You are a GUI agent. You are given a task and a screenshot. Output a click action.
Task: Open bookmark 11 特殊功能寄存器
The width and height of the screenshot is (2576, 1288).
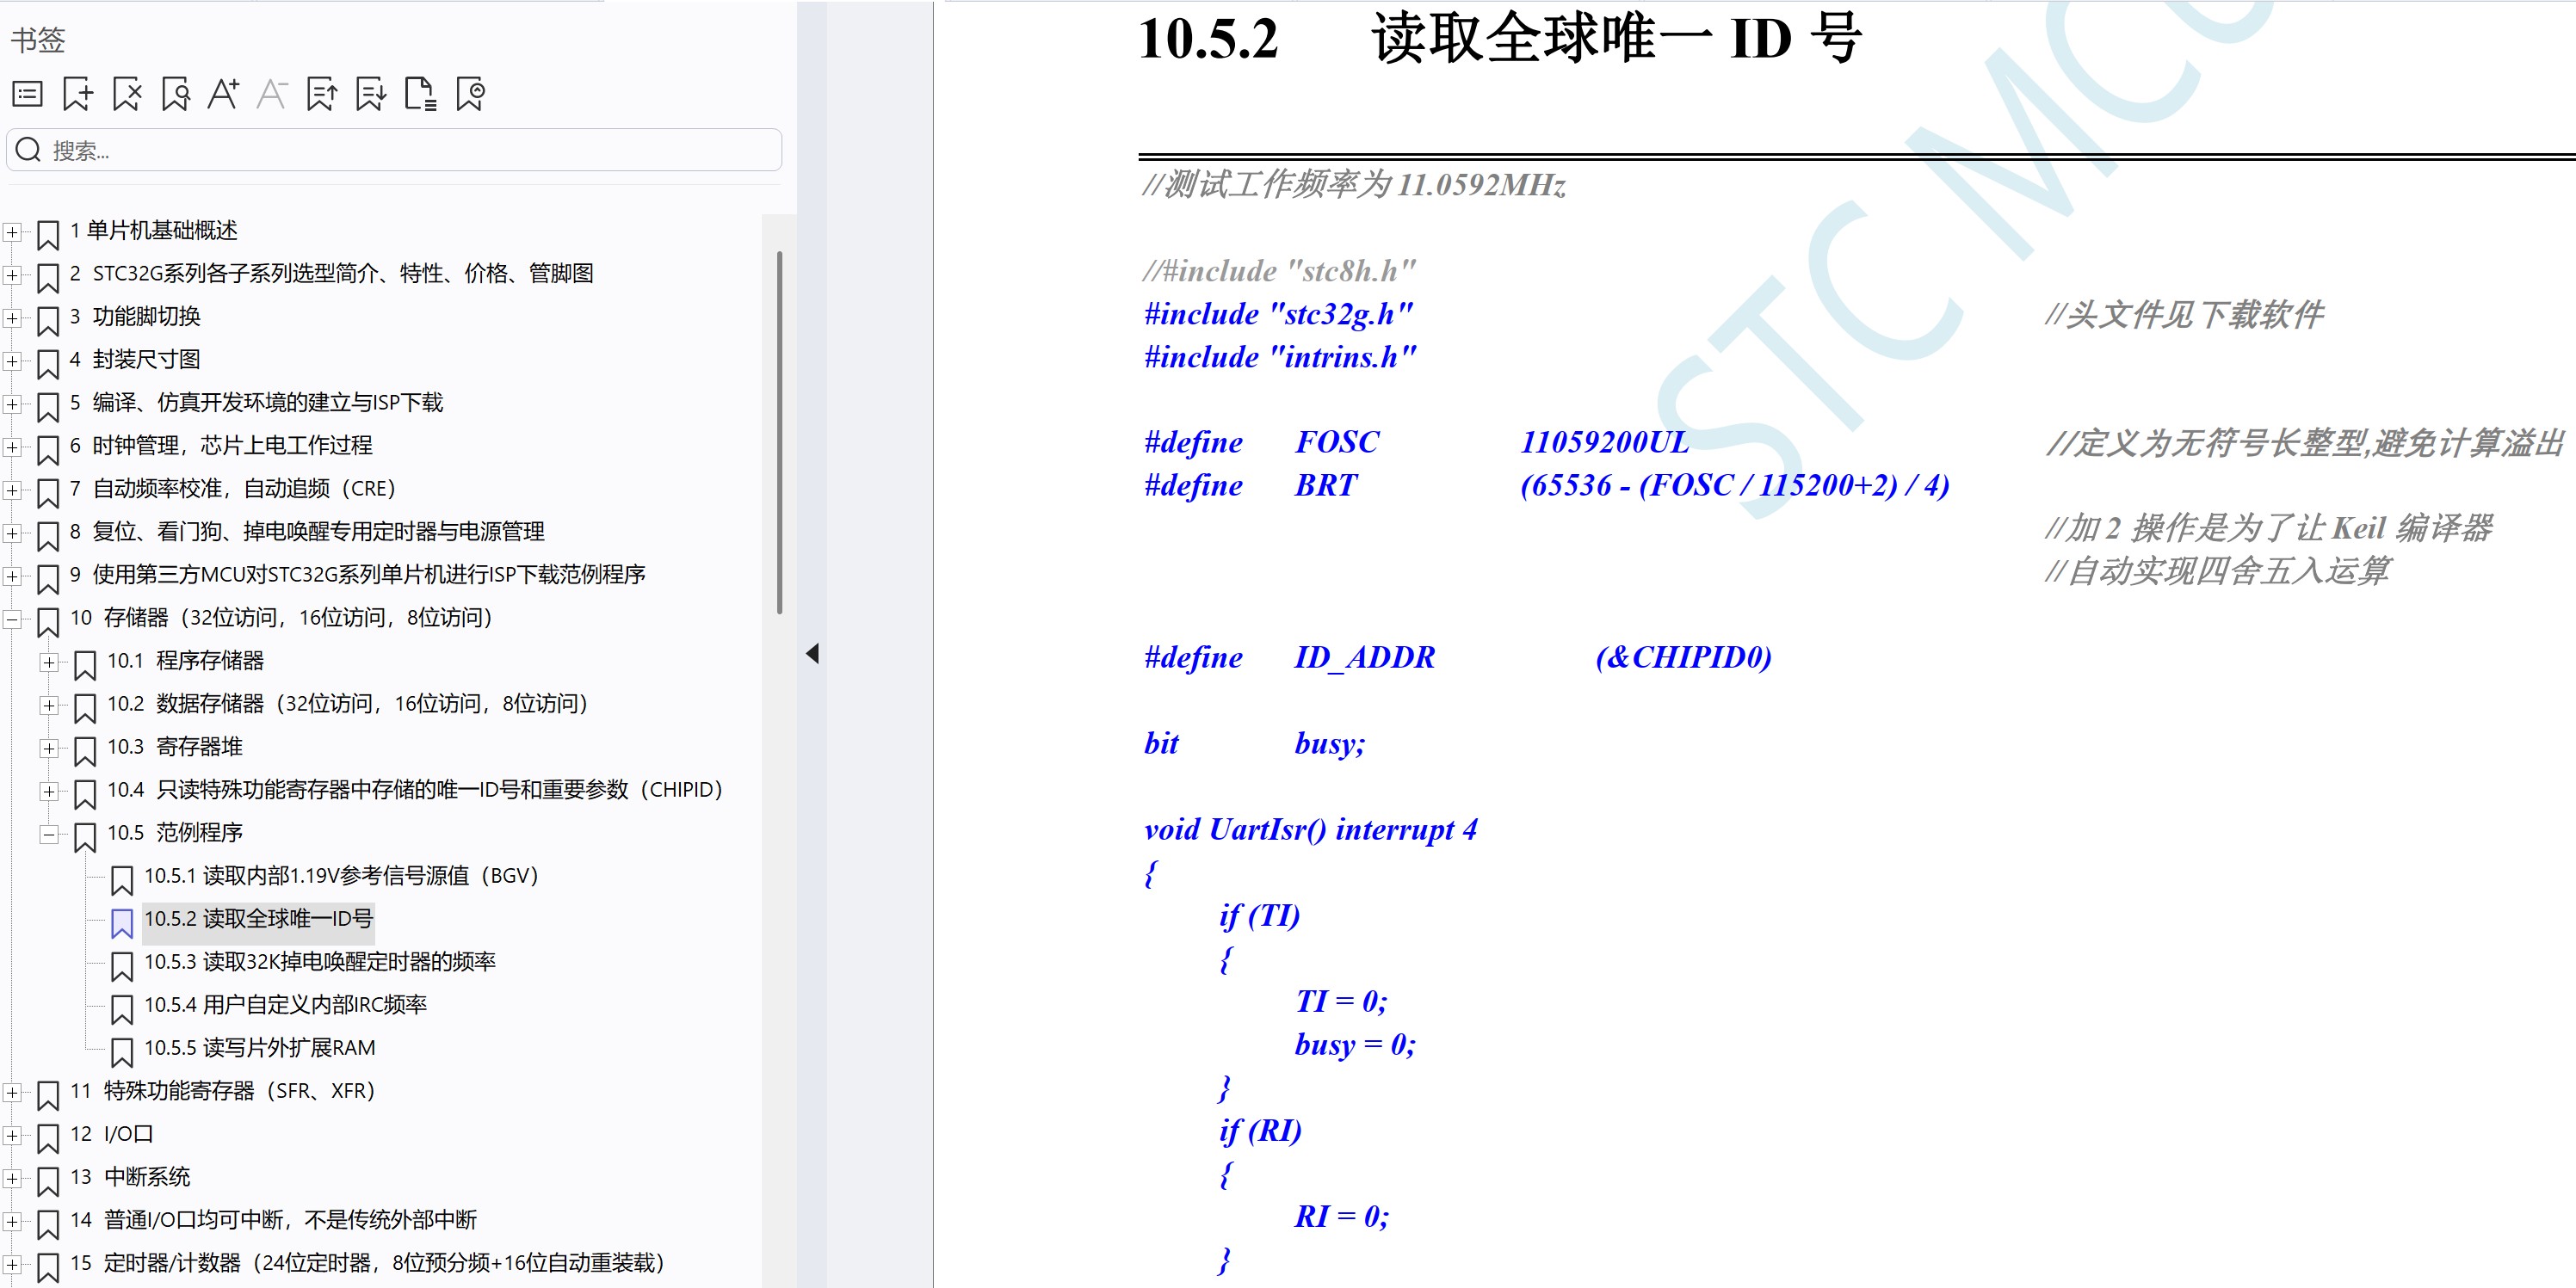coord(222,1090)
